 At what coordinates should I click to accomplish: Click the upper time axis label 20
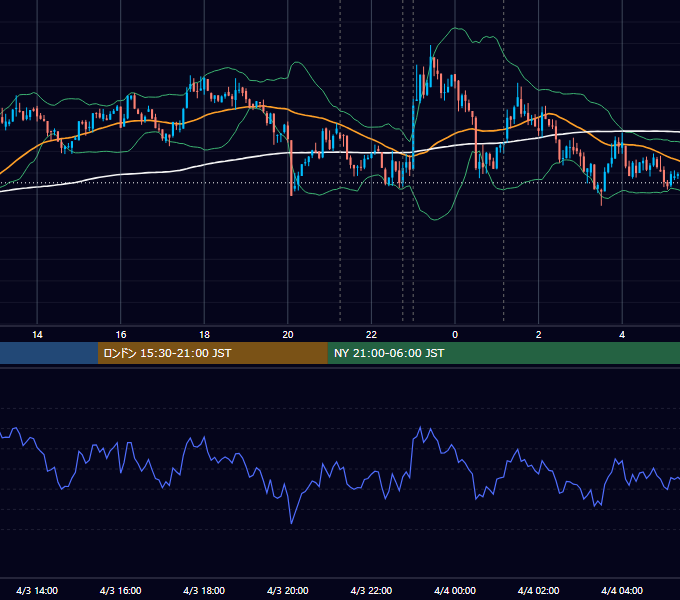(x=288, y=335)
